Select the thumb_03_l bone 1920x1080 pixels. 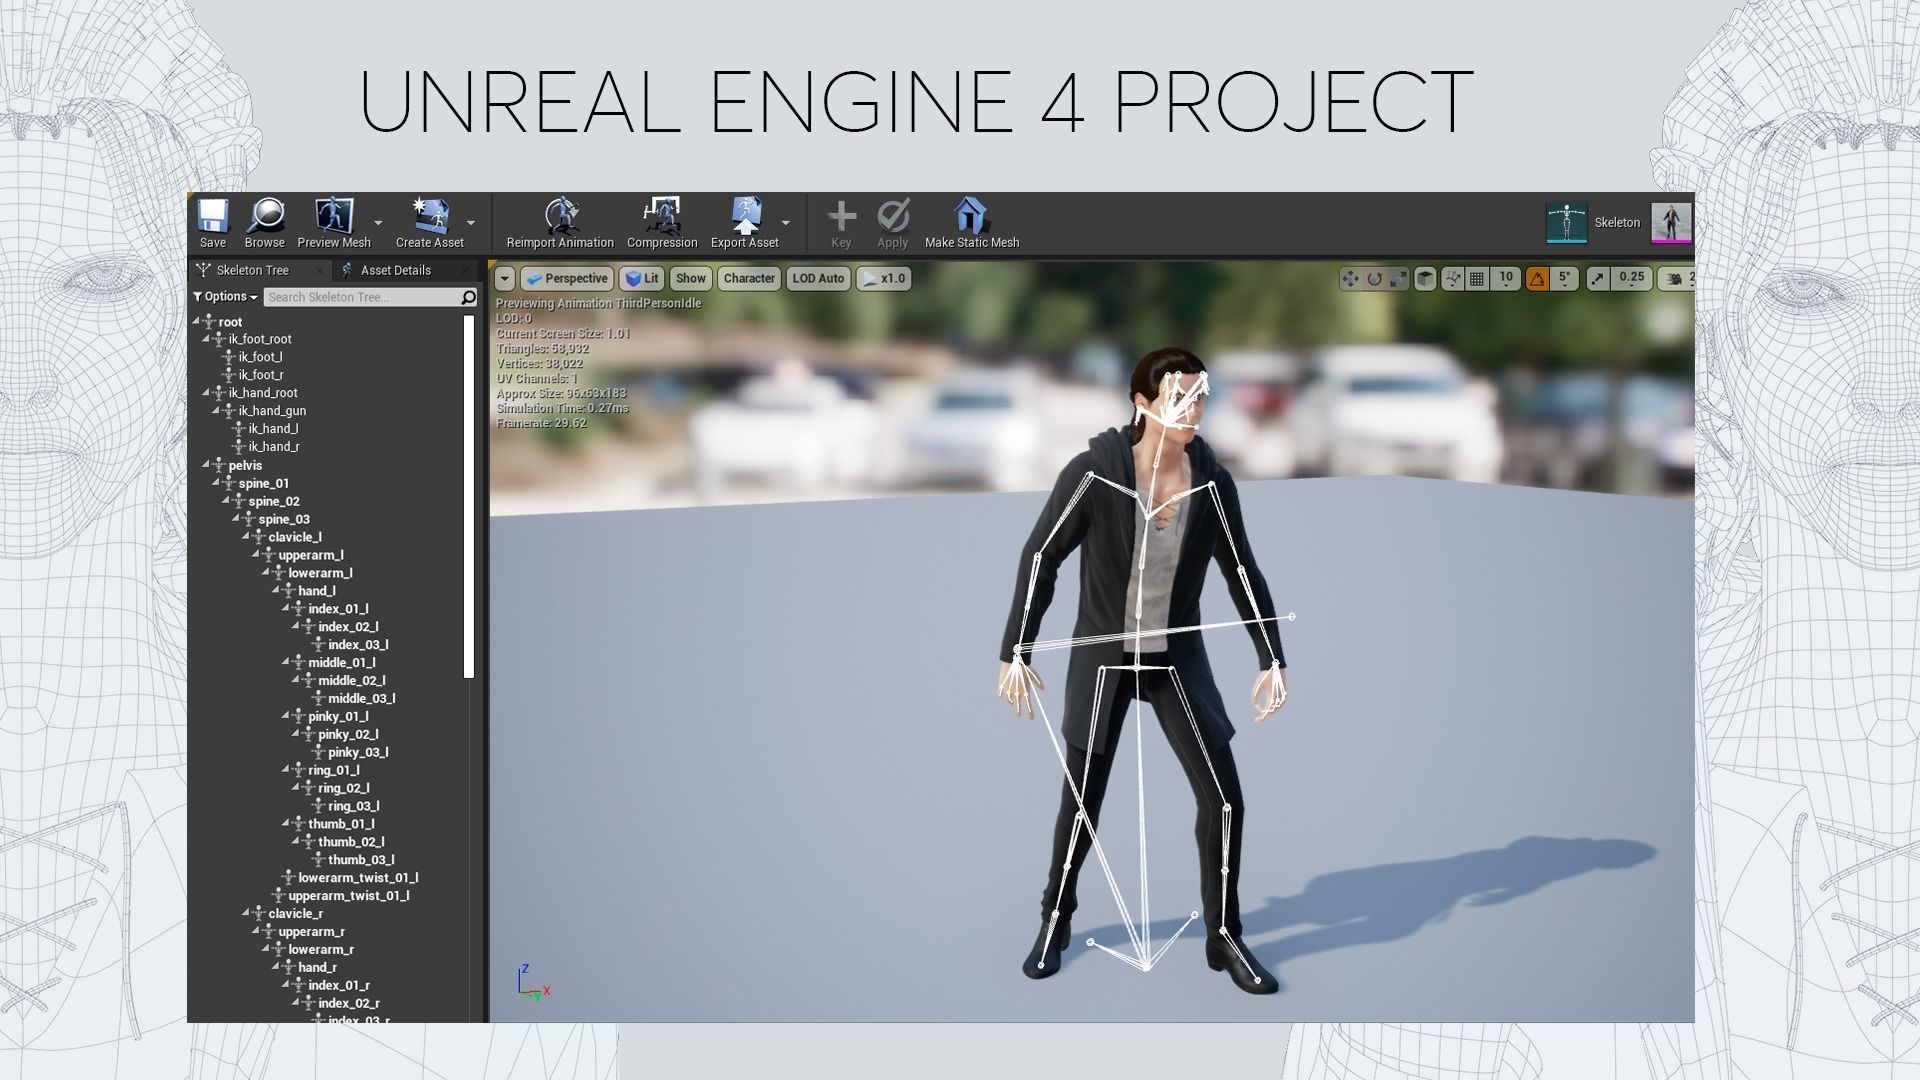(361, 860)
